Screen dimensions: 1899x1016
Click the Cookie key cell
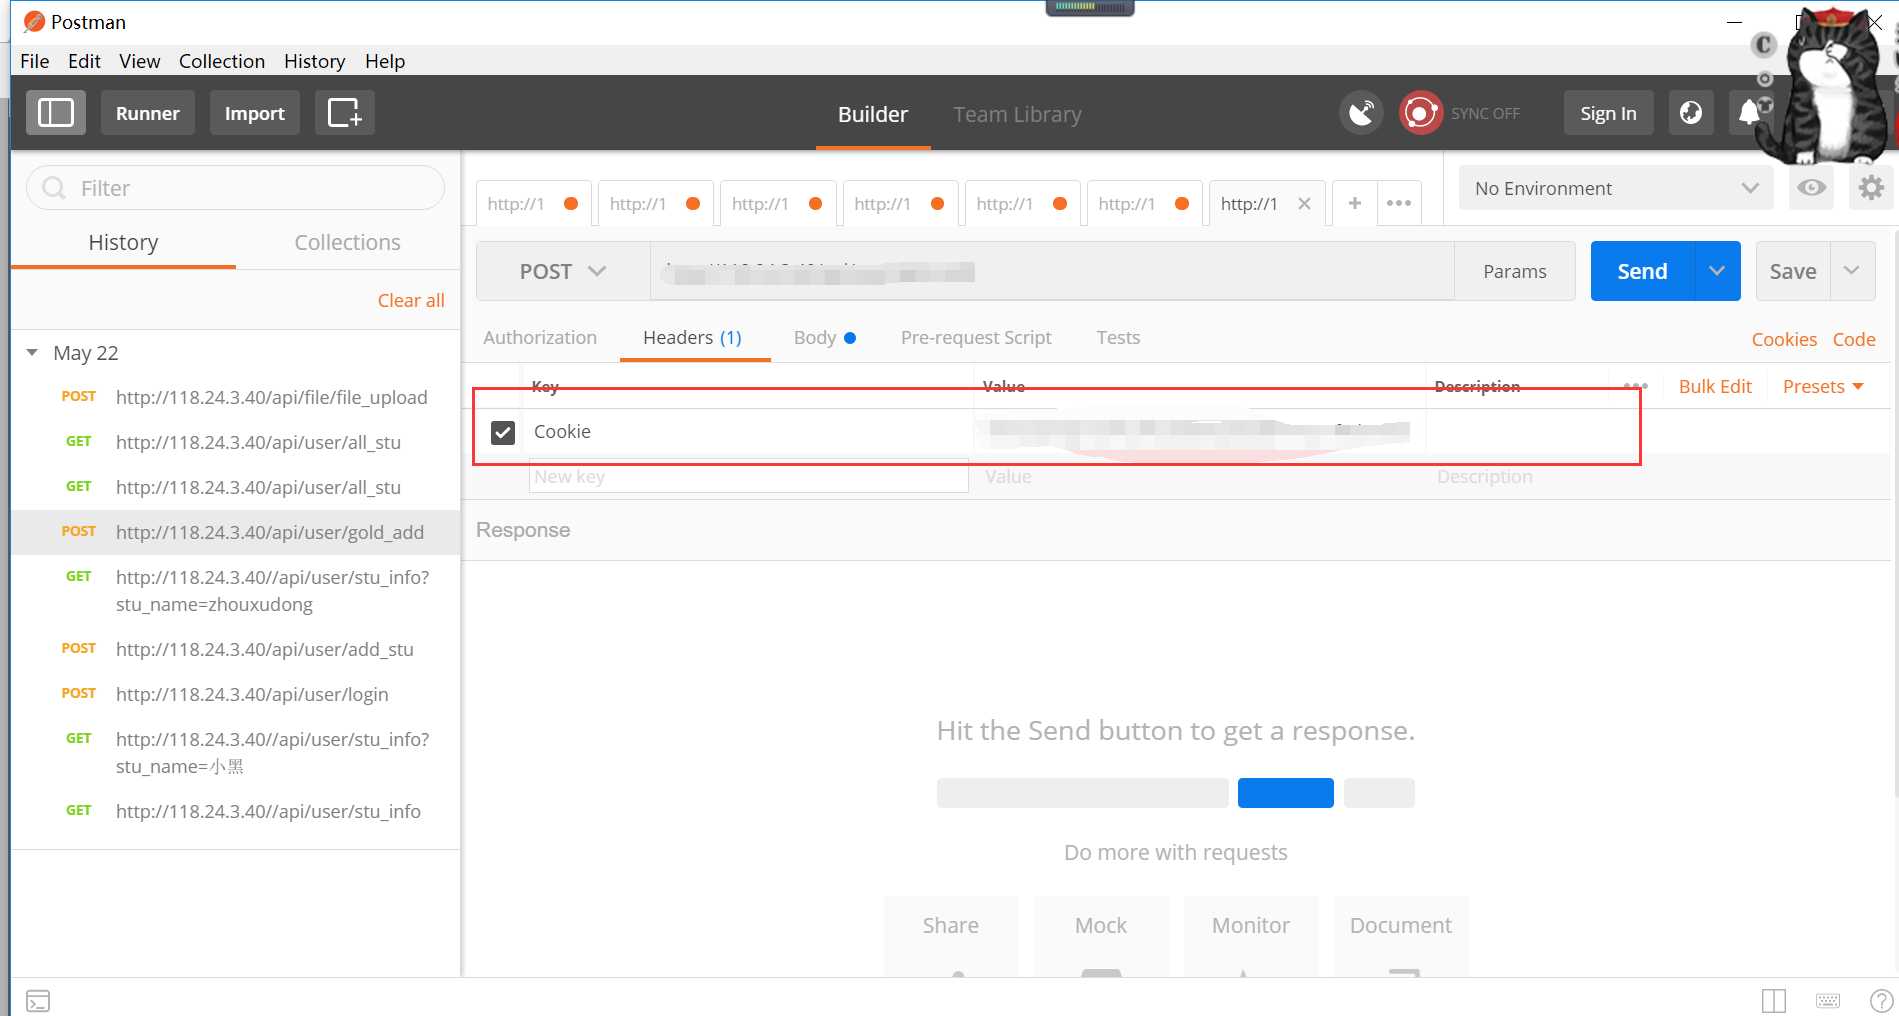pos(748,432)
